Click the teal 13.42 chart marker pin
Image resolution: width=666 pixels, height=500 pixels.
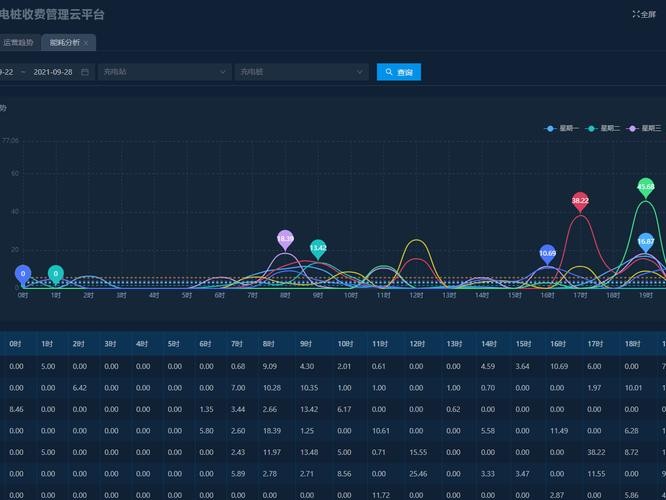(318, 249)
